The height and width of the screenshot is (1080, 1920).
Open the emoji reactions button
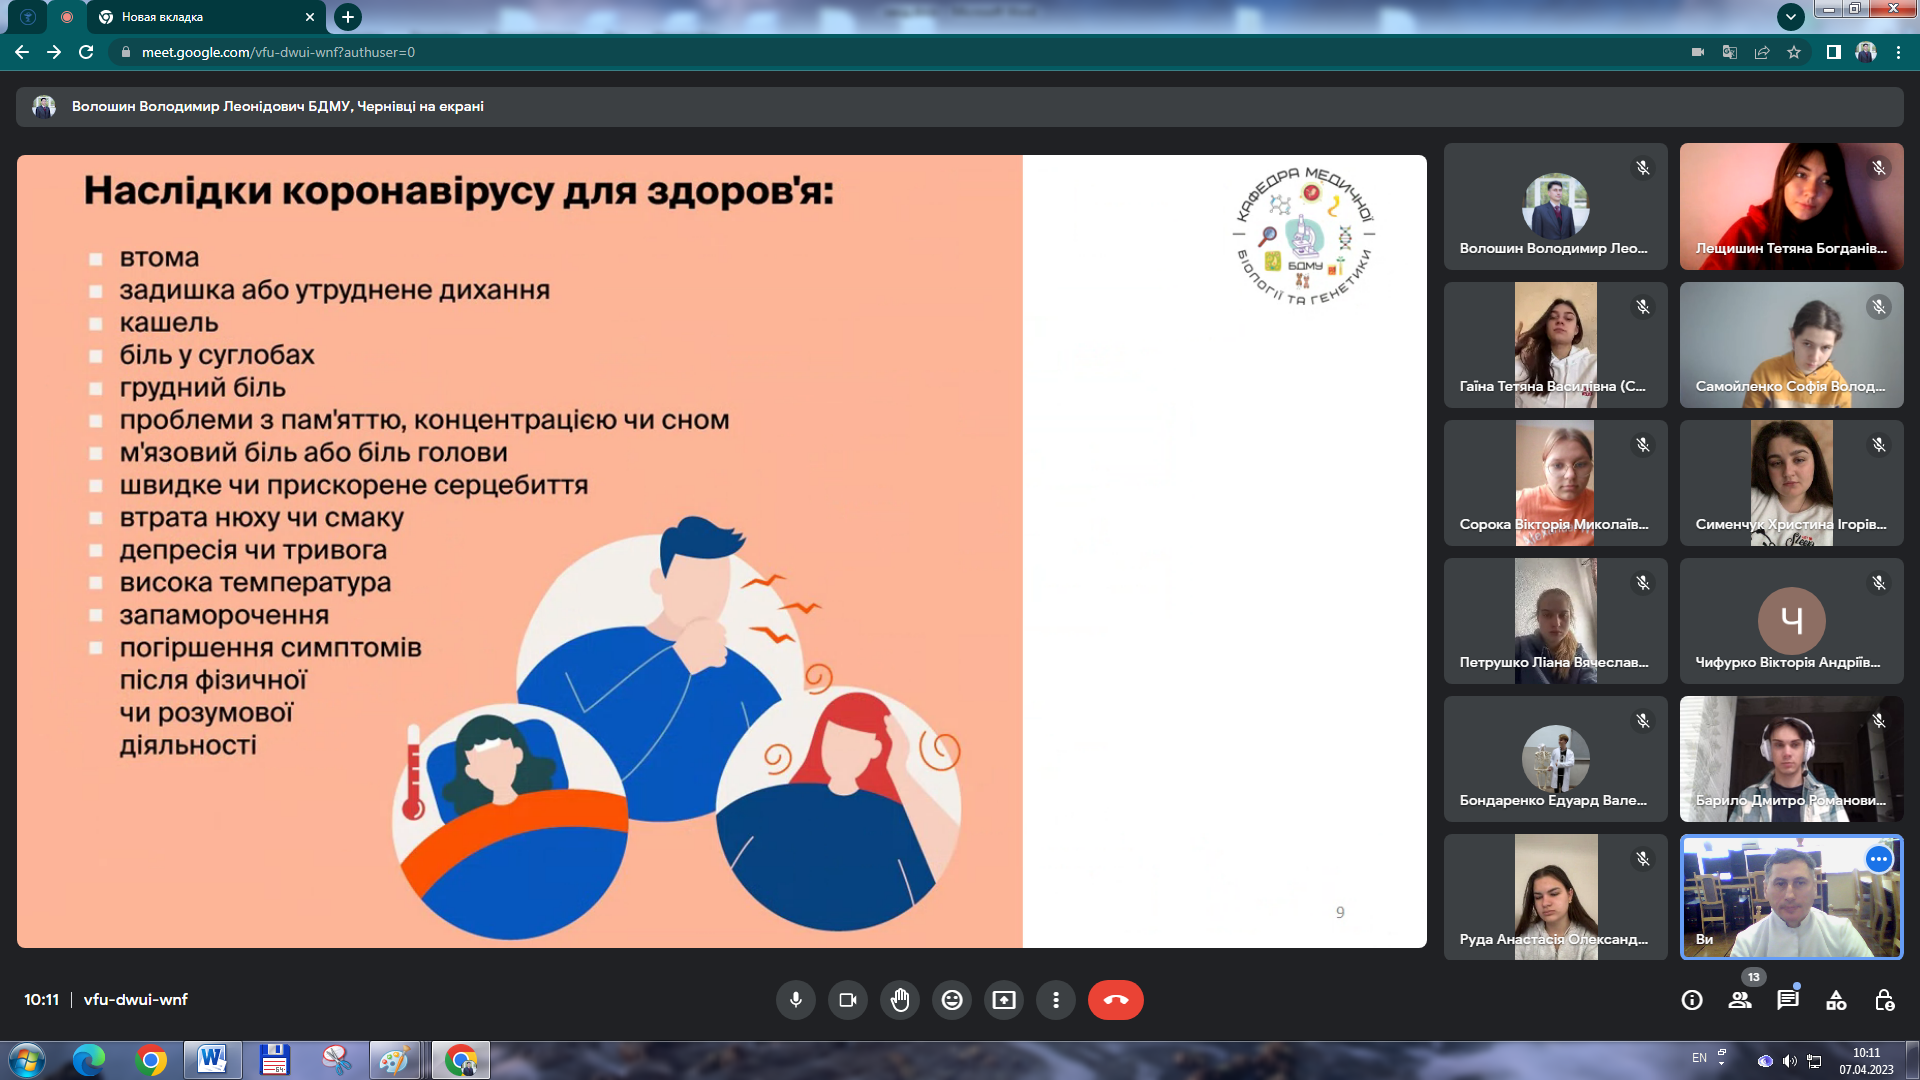[952, 1000]
